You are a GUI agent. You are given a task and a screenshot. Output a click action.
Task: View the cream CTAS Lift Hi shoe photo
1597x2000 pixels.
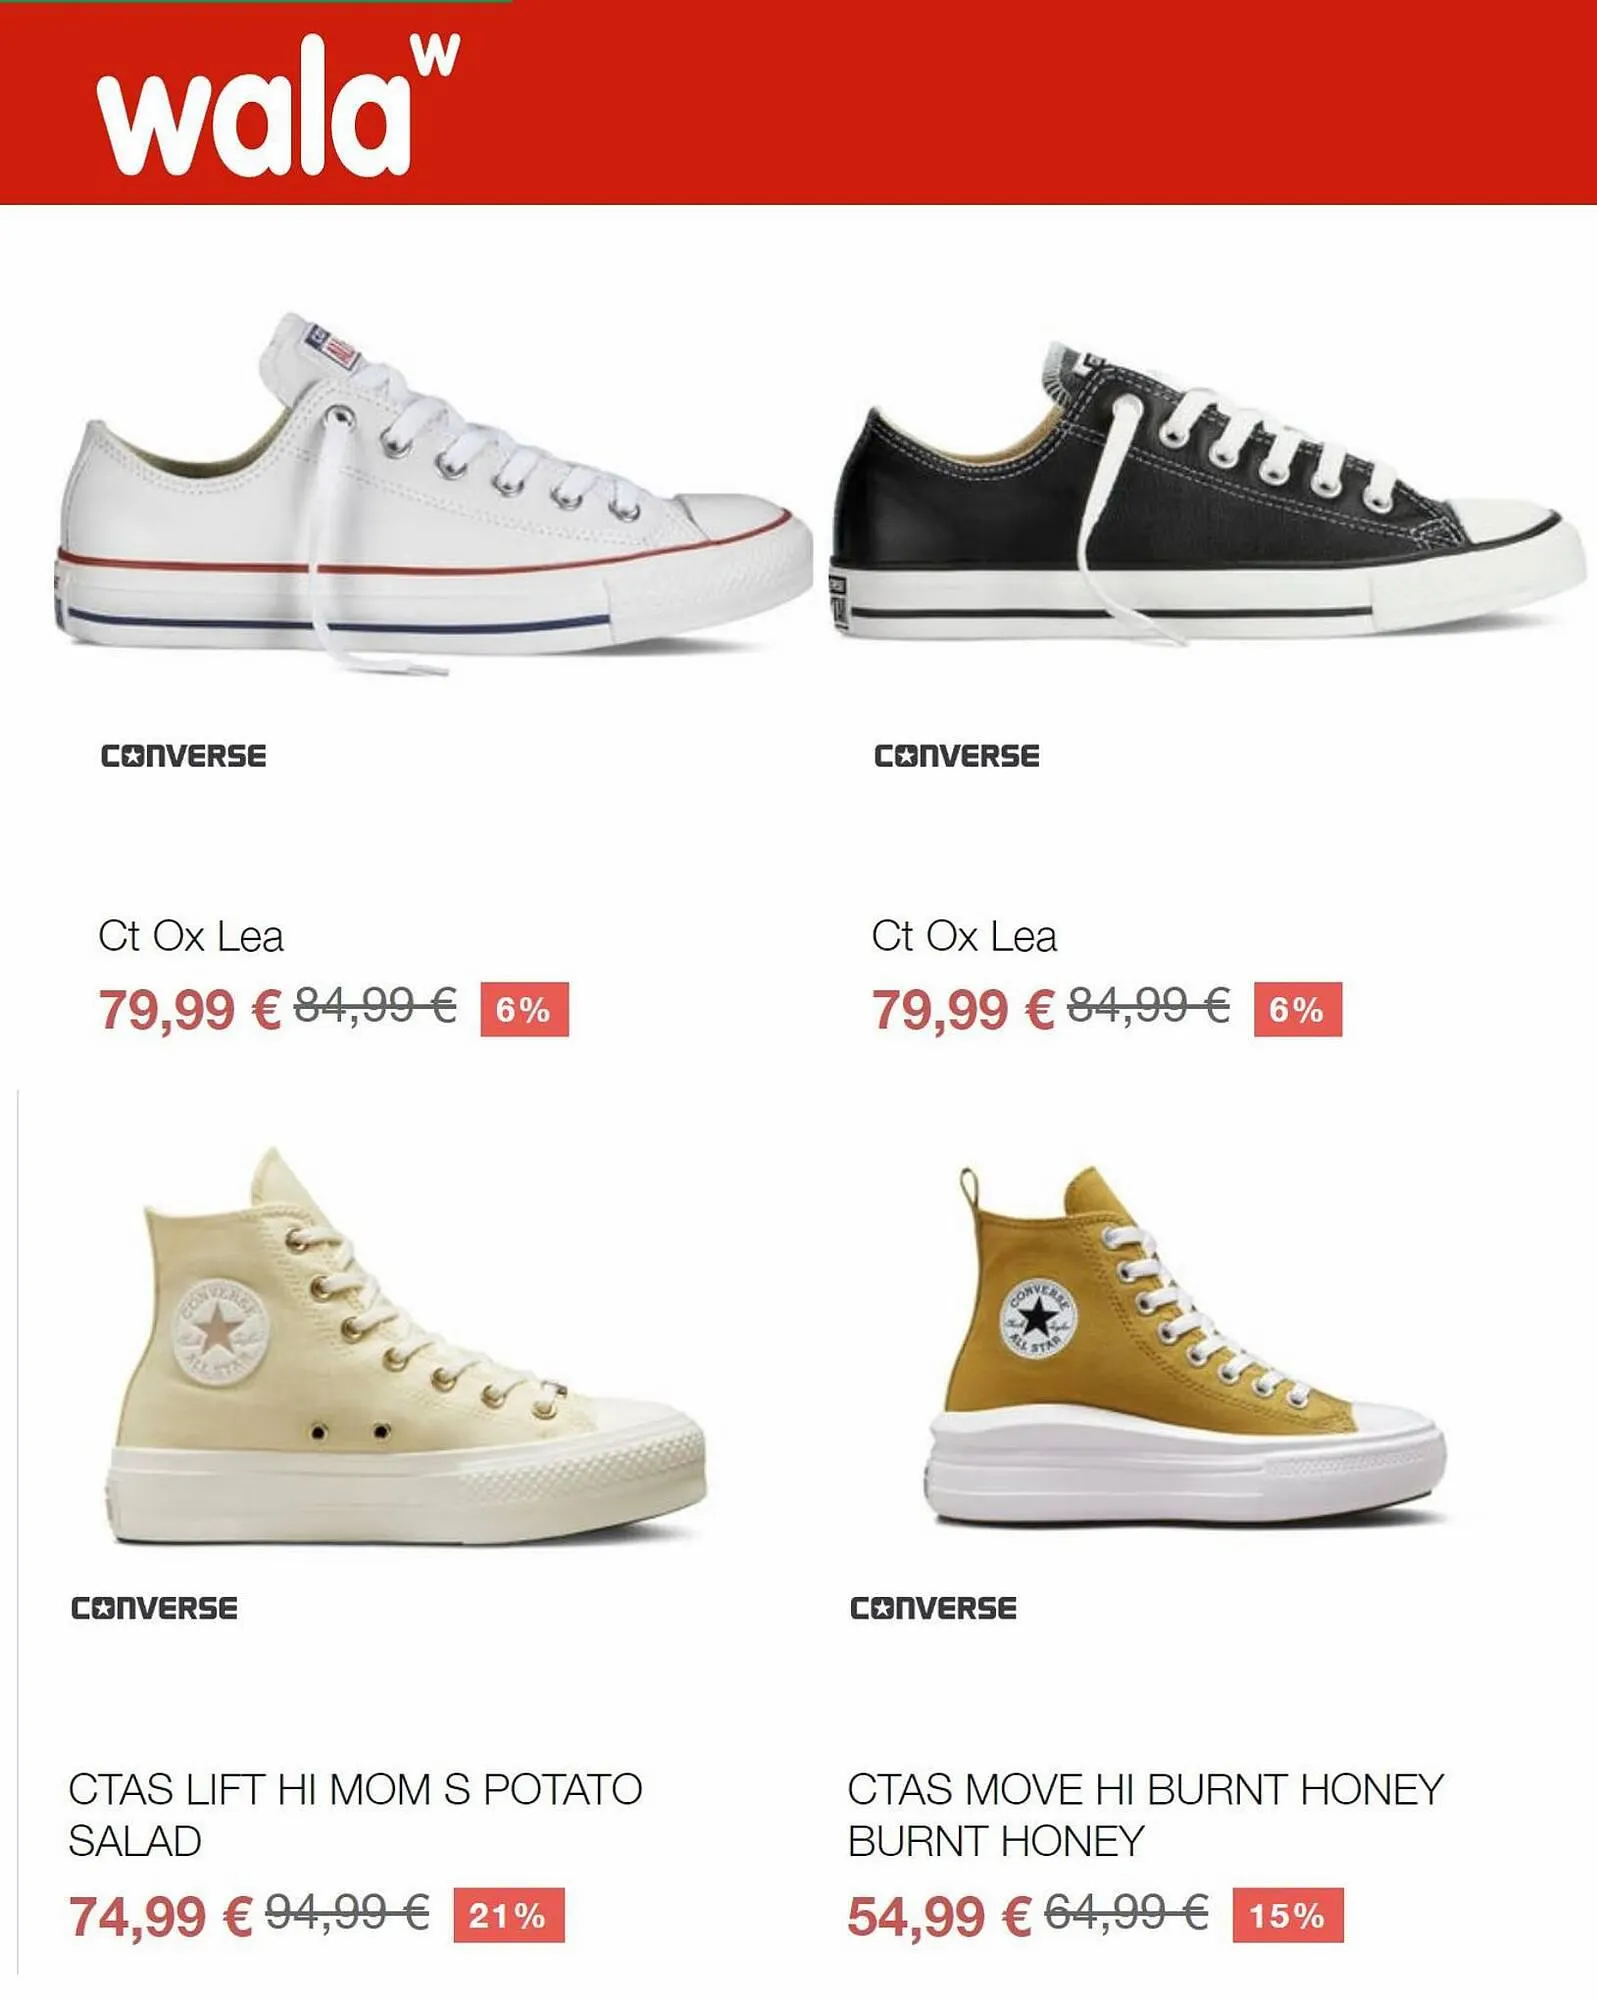(x=407, y=1347)
